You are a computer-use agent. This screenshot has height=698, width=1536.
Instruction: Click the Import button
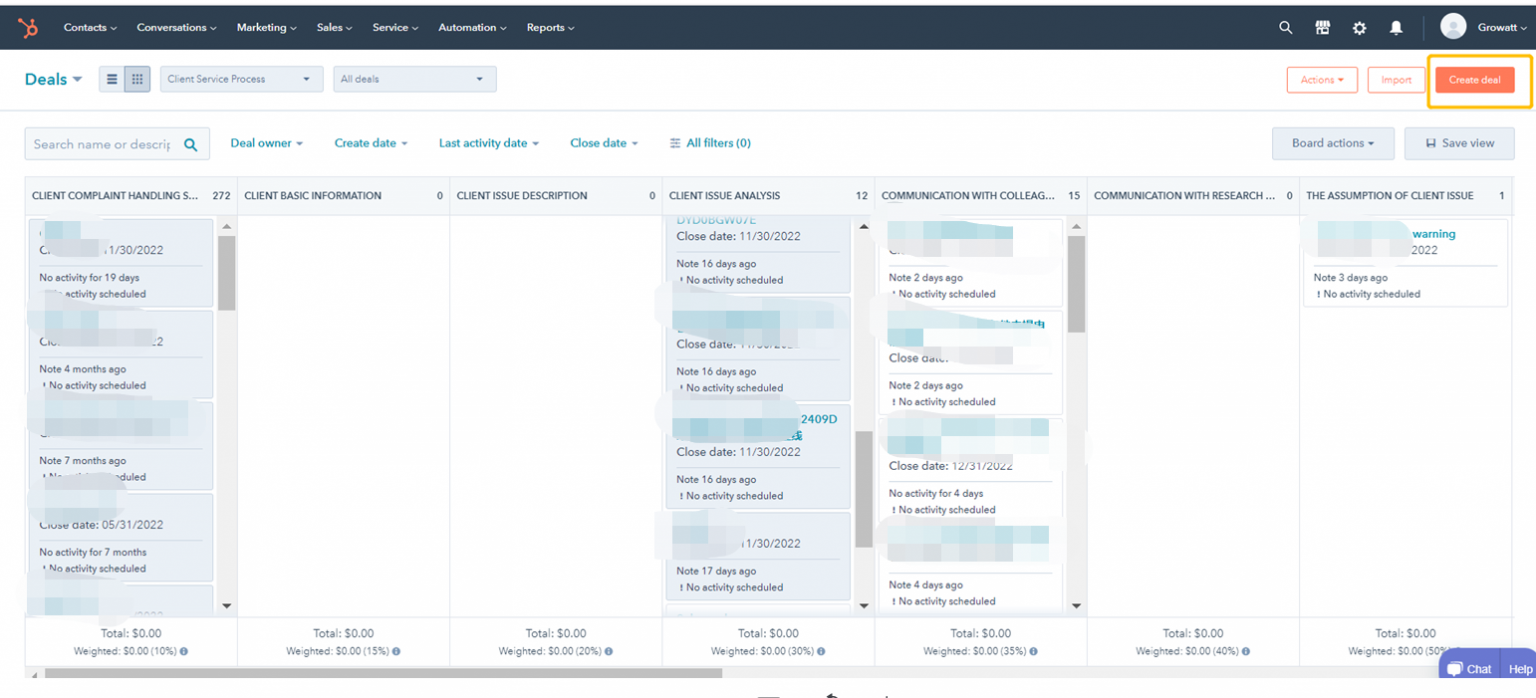(x=1396, y=80)
